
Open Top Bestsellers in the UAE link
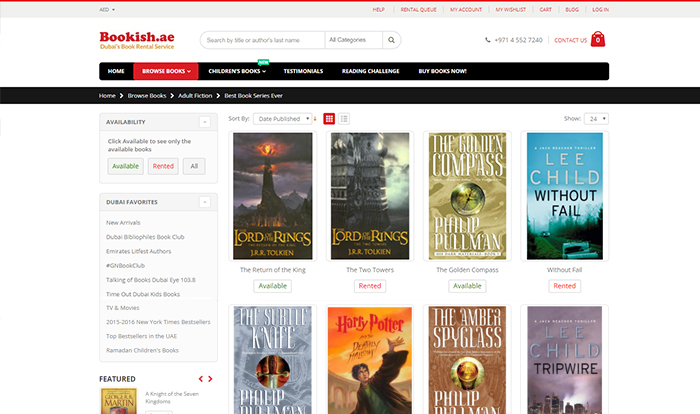tap(142, 336)
